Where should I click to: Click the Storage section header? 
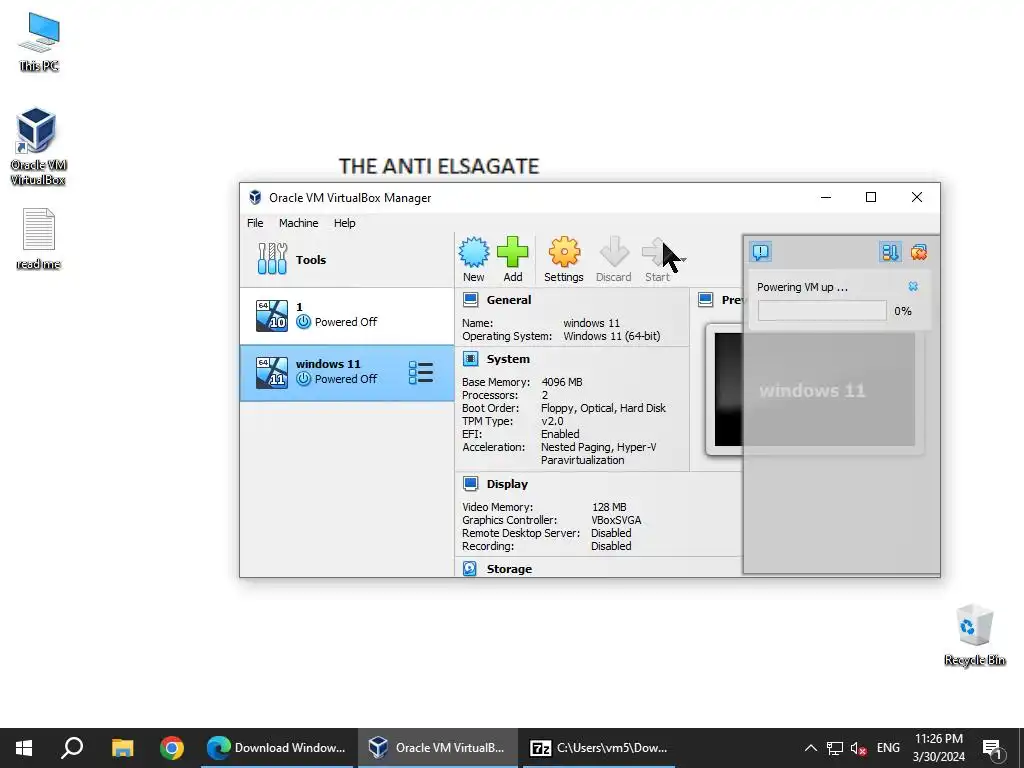(x=509, y=569)
